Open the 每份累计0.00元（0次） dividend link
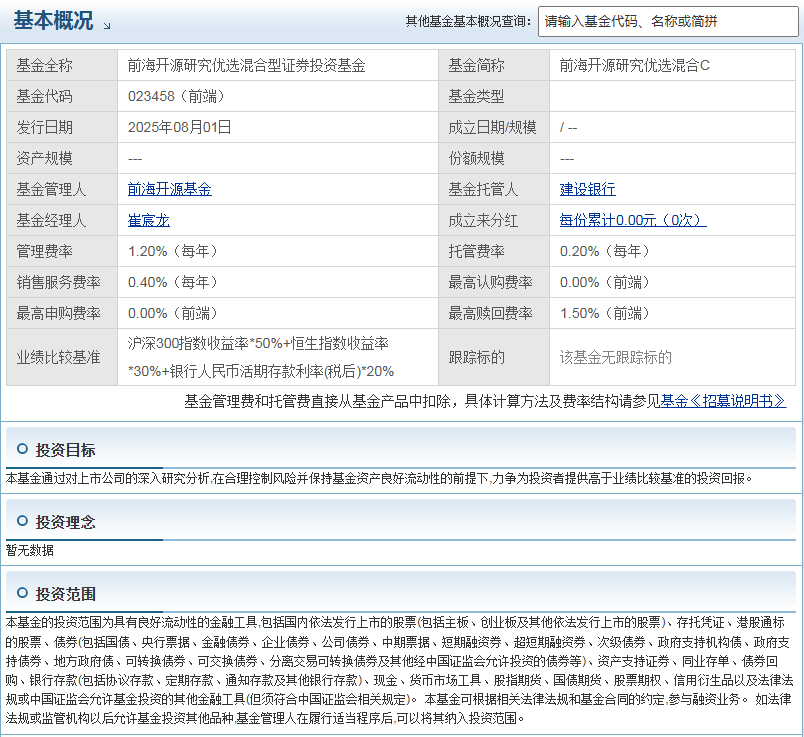The width and height of the screenshot is (804, 737). [x=633, y=221]
